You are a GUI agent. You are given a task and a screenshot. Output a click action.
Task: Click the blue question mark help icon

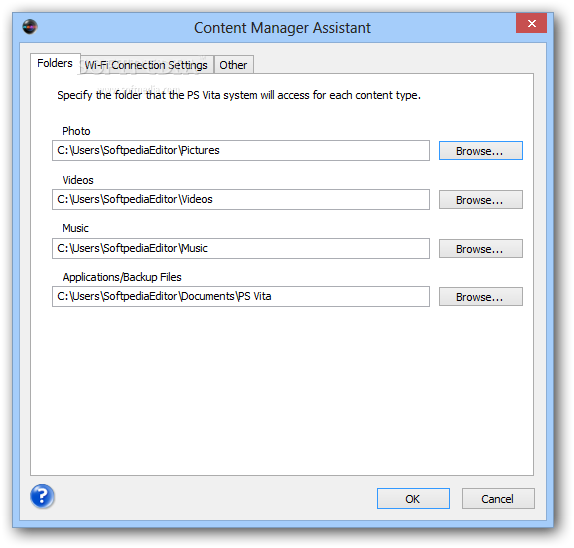[42, 496]
